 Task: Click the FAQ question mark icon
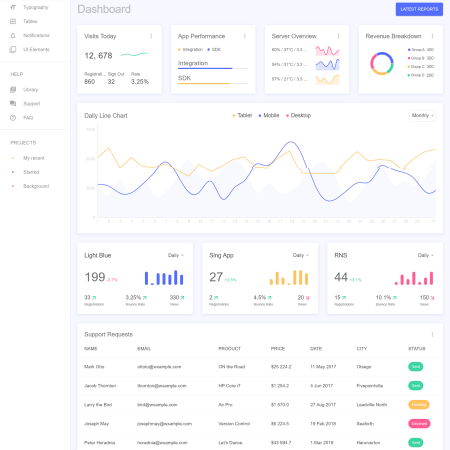pyautogui.click(x=13, y=118)
